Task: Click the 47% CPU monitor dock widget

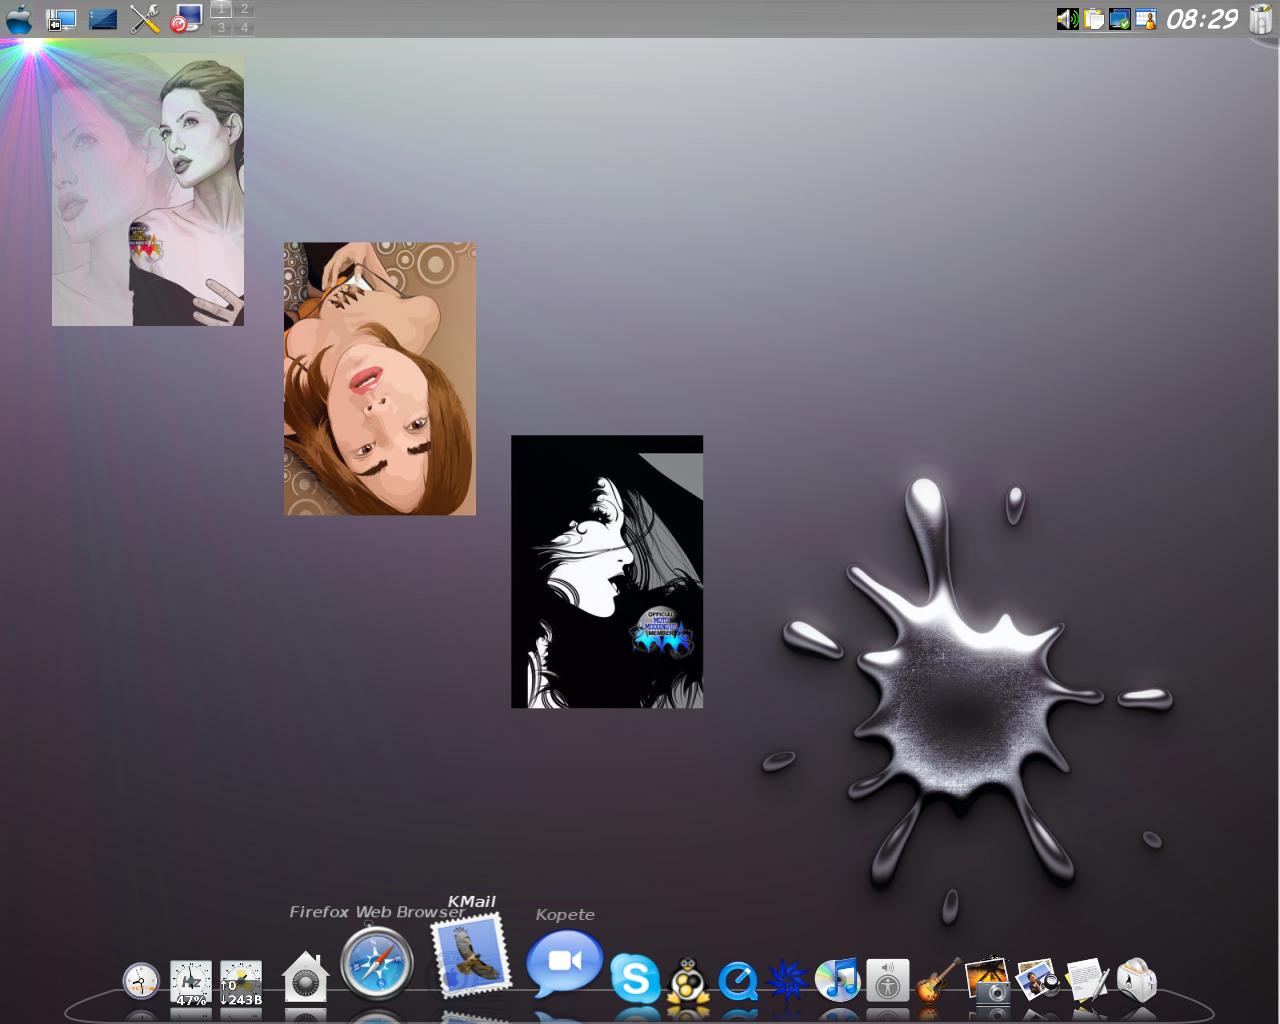Action: point(190,983)
